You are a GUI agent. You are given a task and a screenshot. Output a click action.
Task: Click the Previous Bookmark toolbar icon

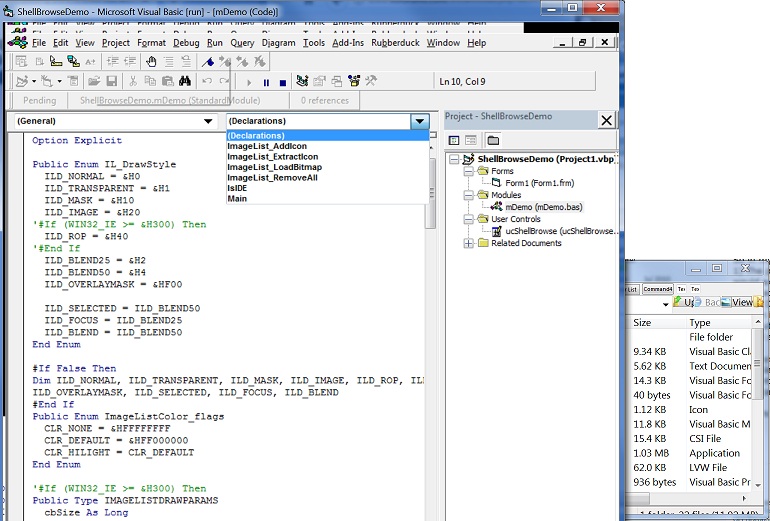[x=242, y=62]
